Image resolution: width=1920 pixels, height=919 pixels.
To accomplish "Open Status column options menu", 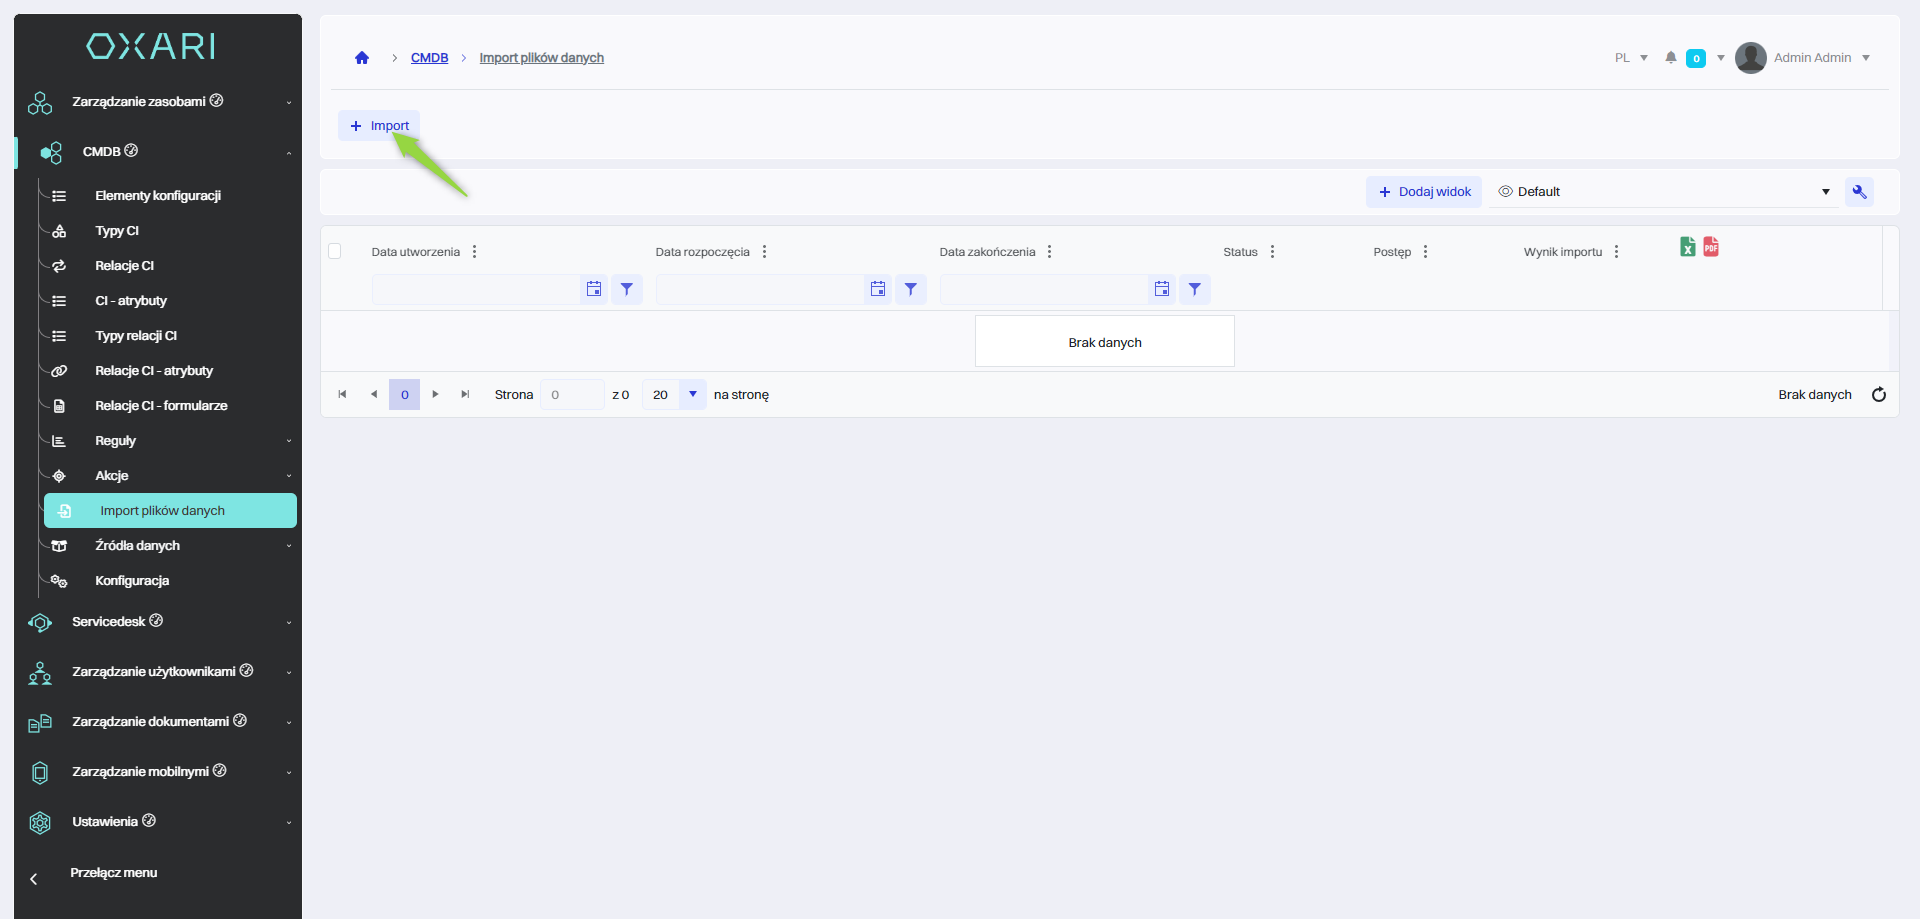I will pyautogui.click(x=1272, y=252).
